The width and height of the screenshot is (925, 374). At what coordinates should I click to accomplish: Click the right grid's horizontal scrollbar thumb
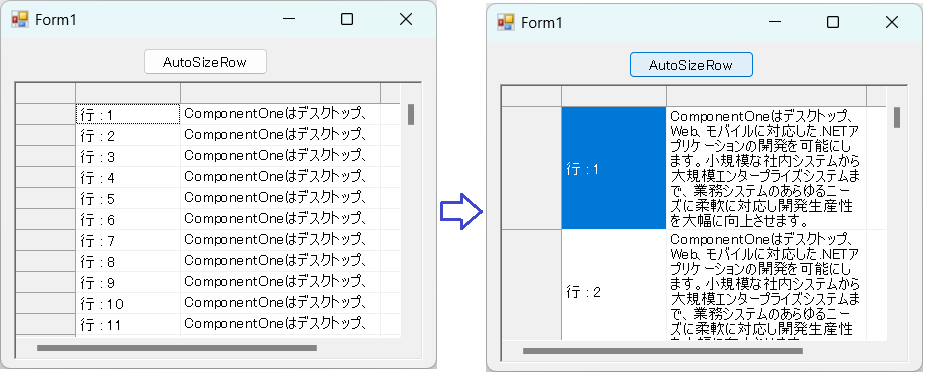click(x=663, y=351)
